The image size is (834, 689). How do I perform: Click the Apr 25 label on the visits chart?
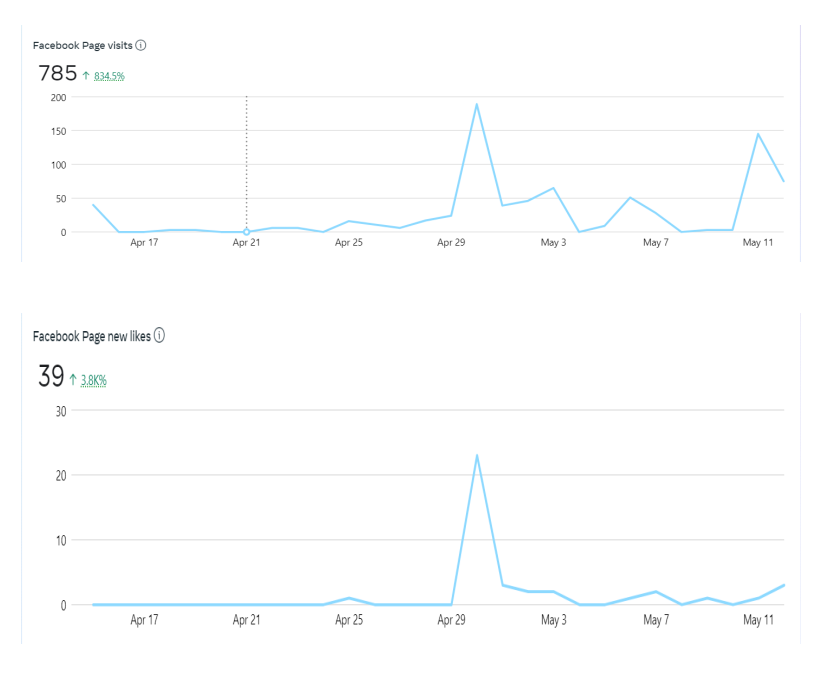[349, 243]
